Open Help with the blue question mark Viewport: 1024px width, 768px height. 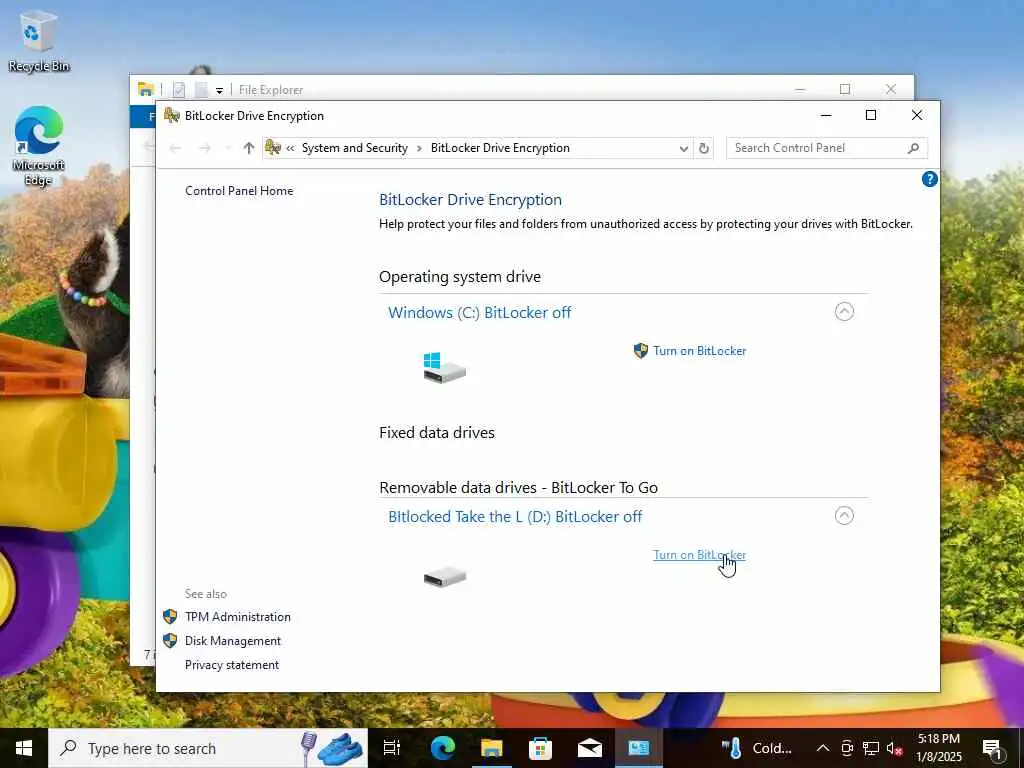[929, 179]
